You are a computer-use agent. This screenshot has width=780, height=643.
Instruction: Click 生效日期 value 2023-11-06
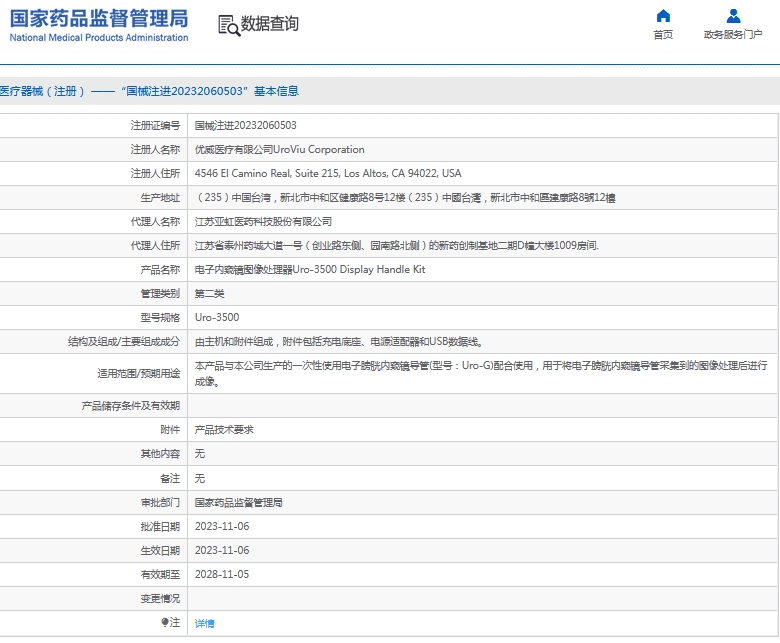click(x=222, y=550)
